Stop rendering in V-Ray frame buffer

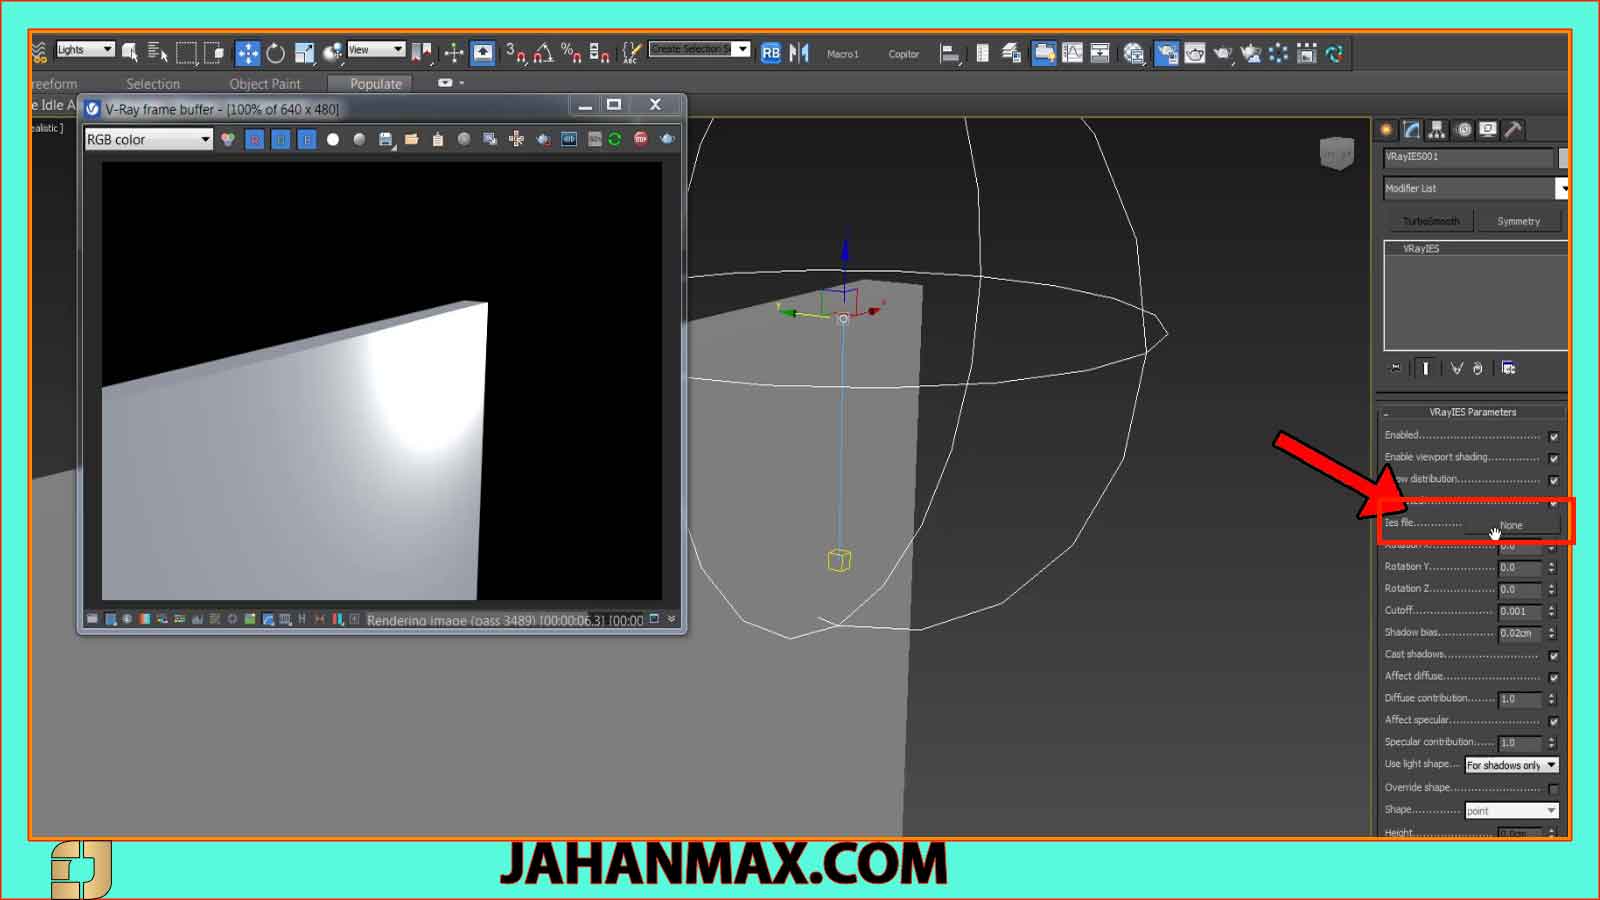pos(641,139)
